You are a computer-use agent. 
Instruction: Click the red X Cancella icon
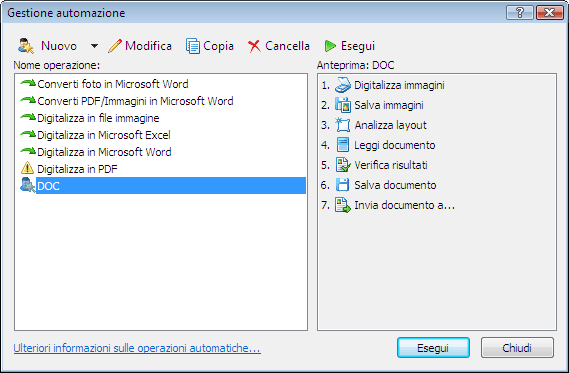coord(254,46)
